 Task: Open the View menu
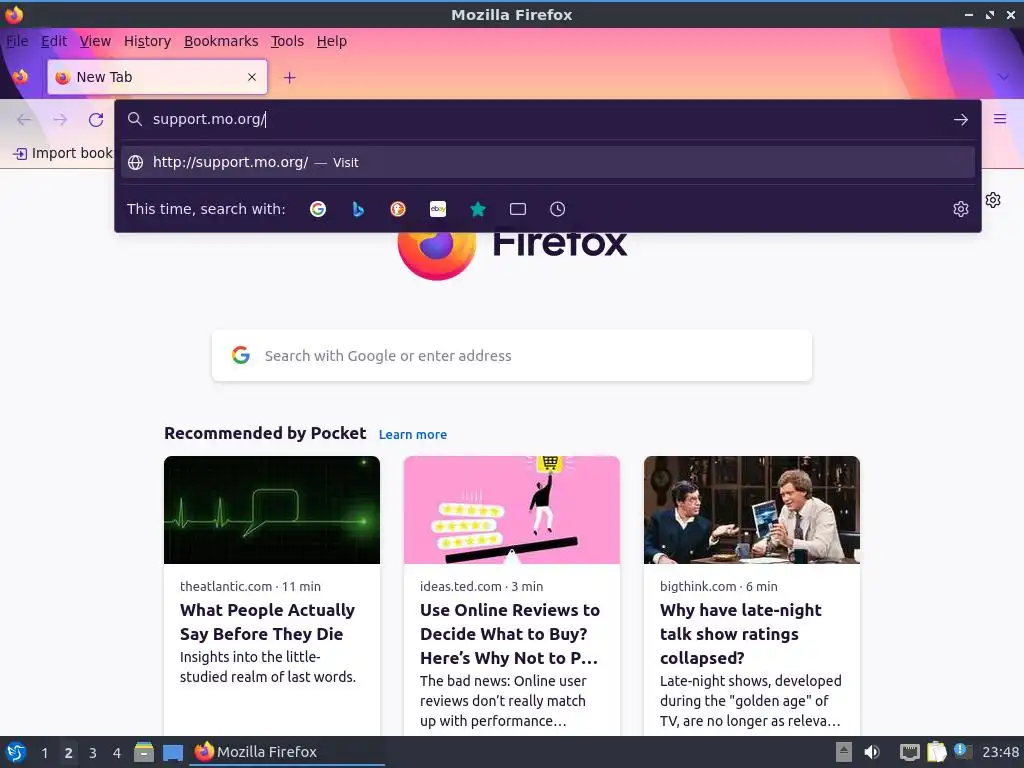(x=95, y=41)
